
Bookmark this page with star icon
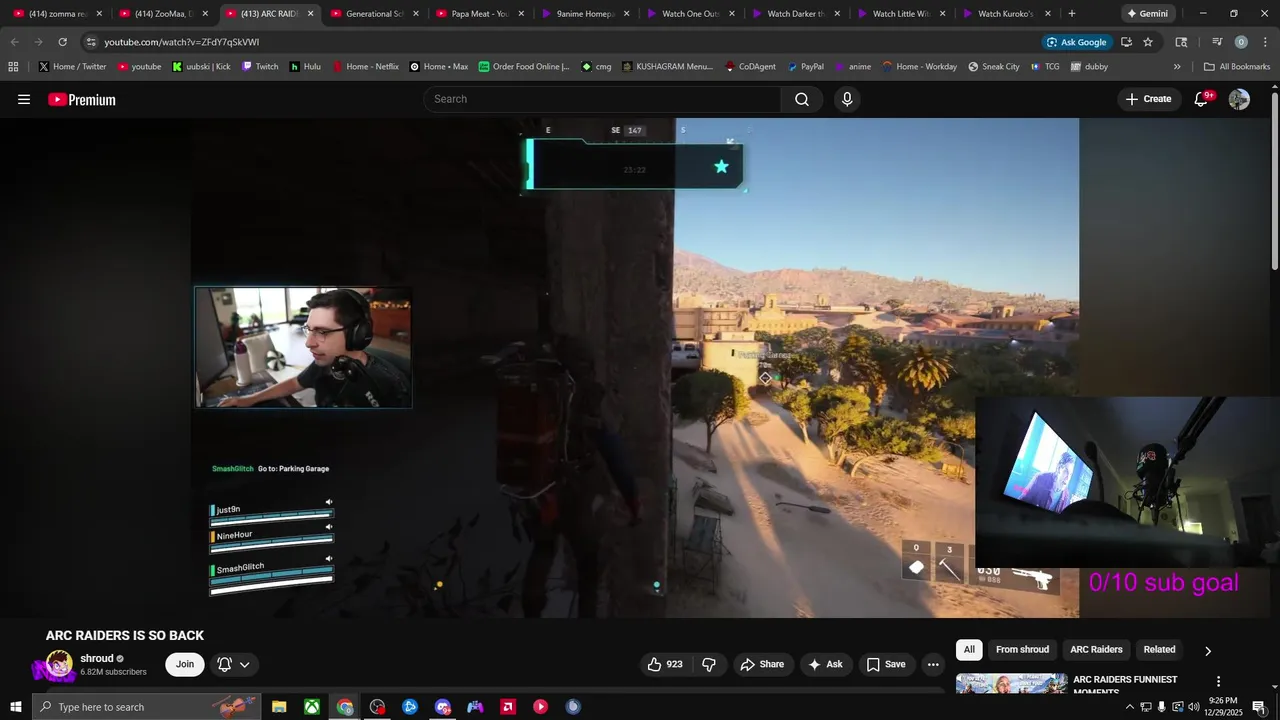1148,42
